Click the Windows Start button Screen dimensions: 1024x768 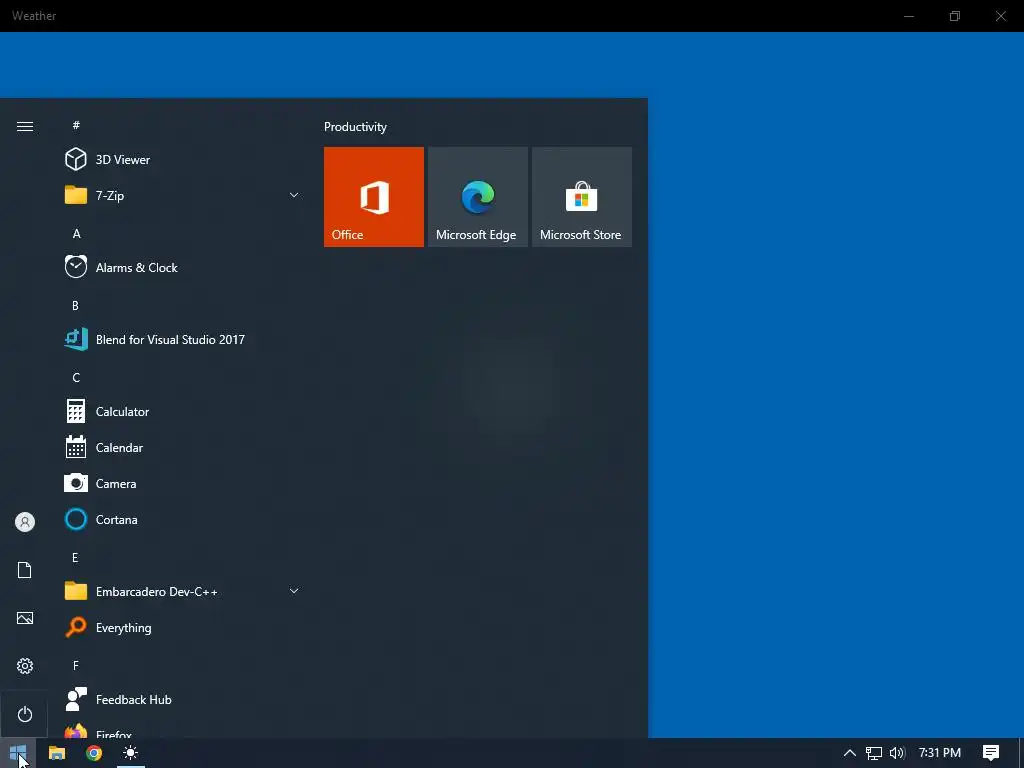click(x=18, y=753)
